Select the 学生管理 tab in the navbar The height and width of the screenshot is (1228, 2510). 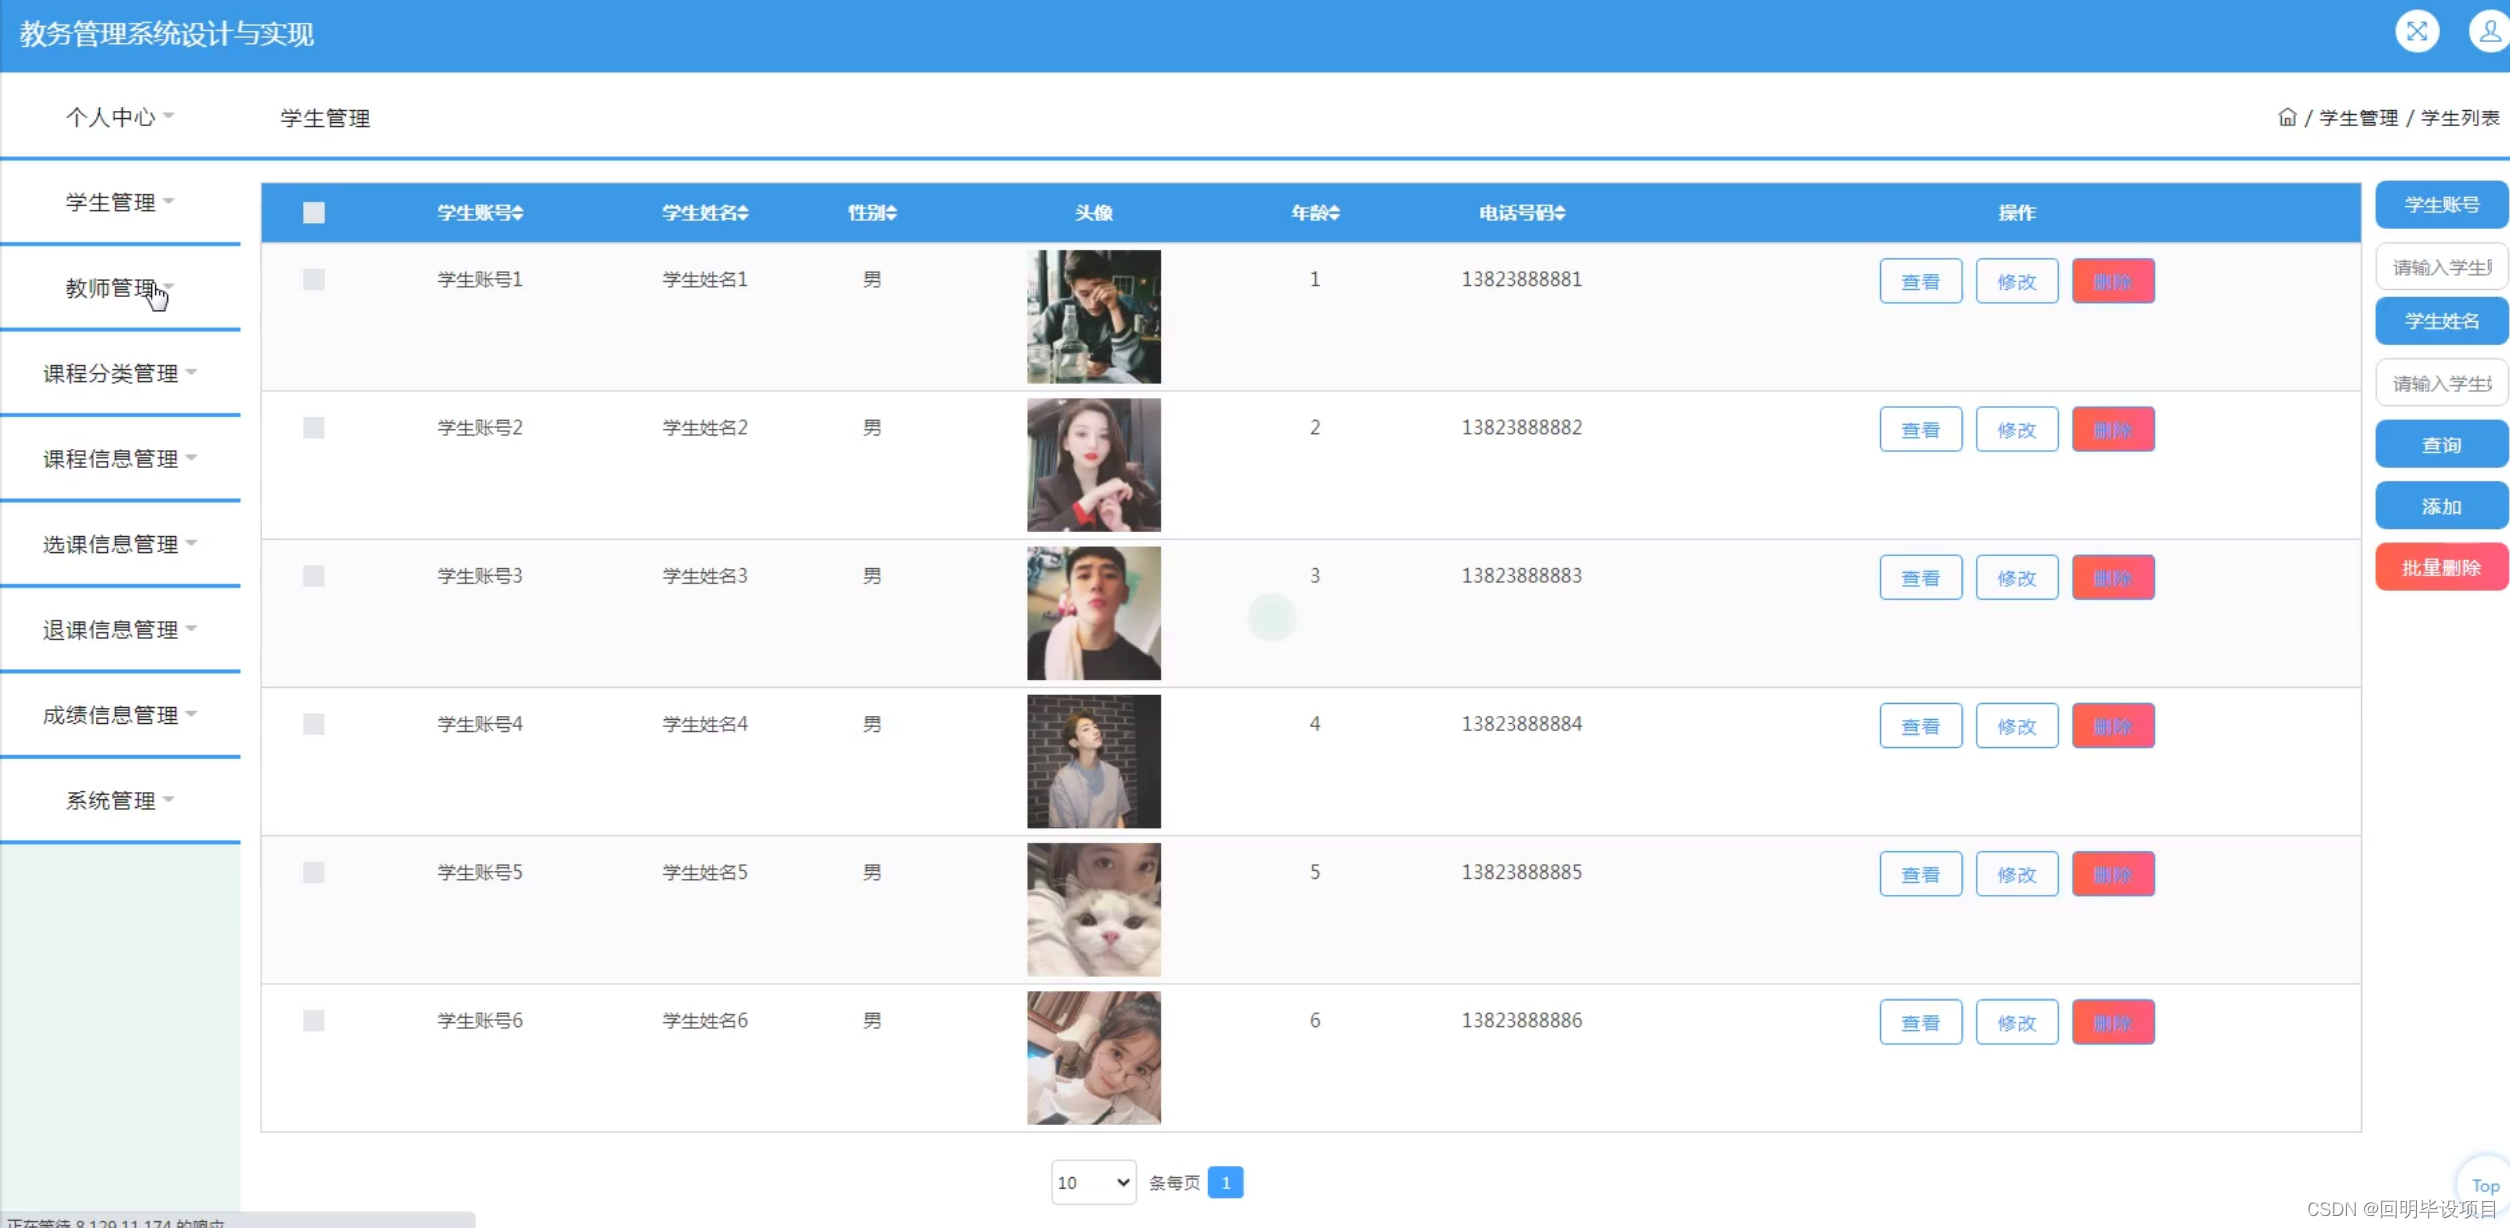(x=325, y=118)
